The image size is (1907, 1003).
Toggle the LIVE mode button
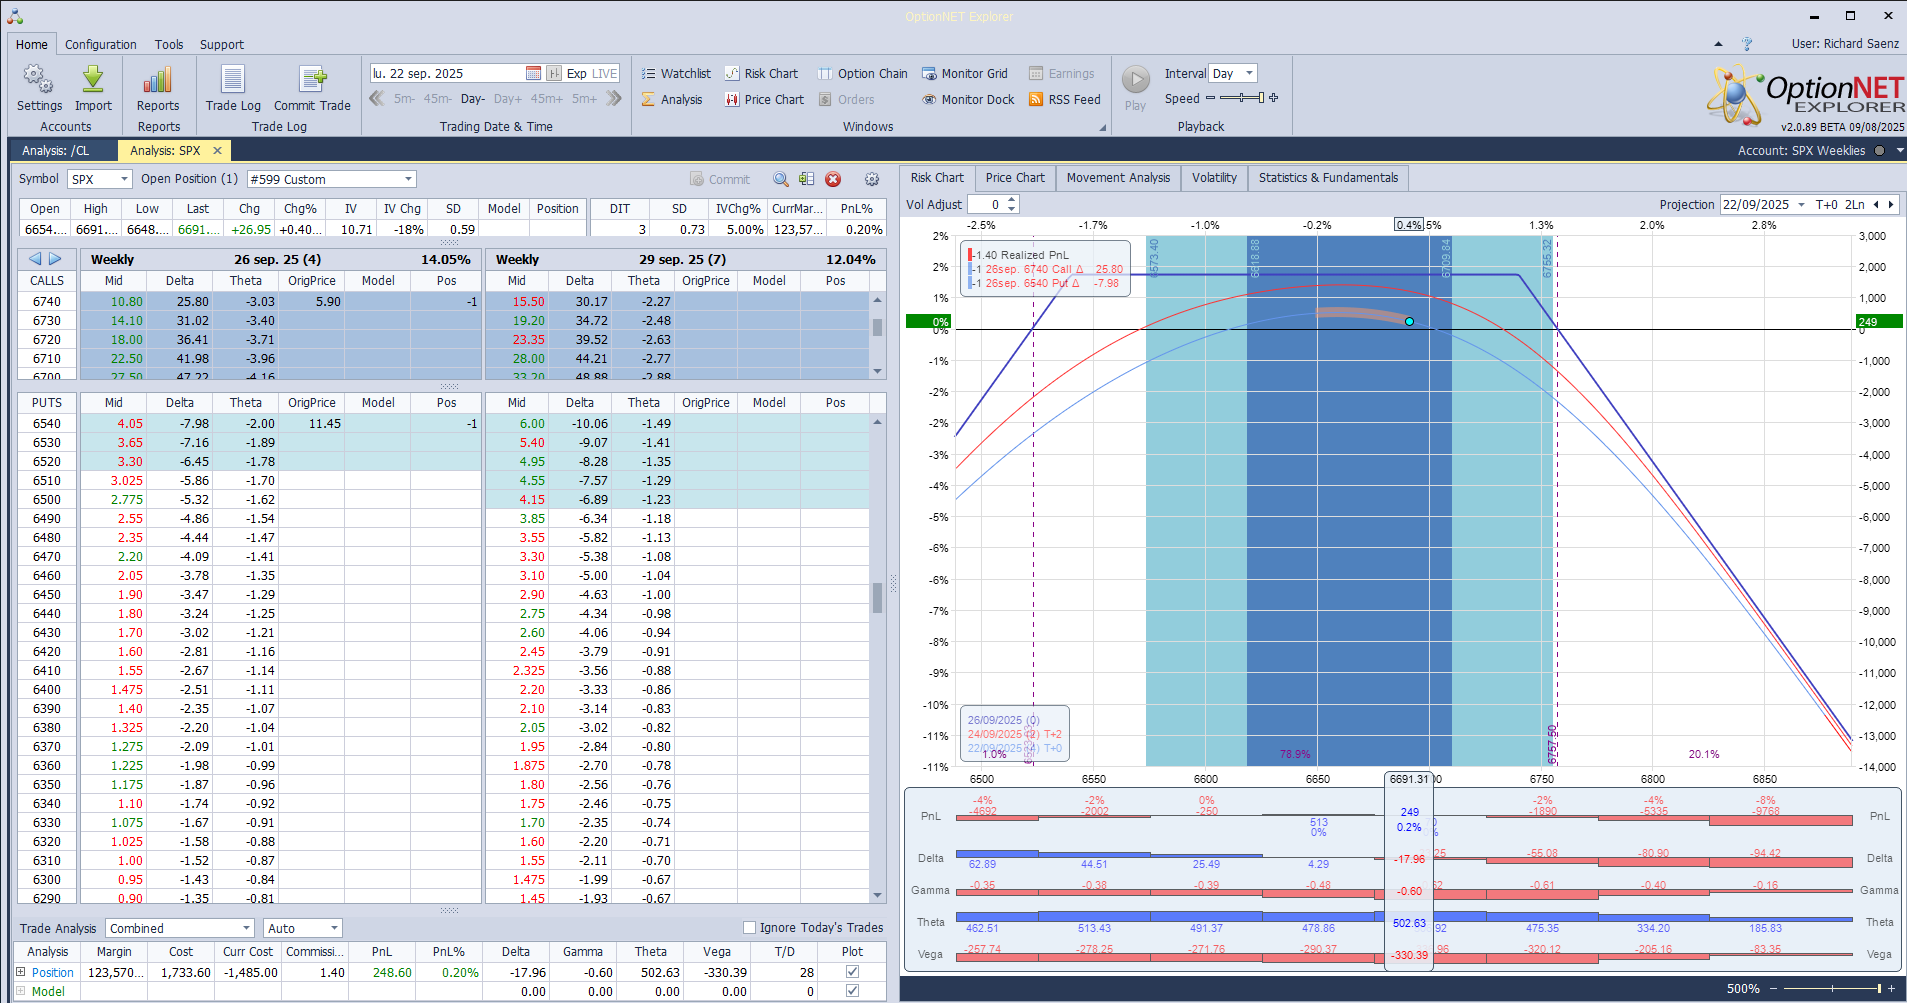605,73
